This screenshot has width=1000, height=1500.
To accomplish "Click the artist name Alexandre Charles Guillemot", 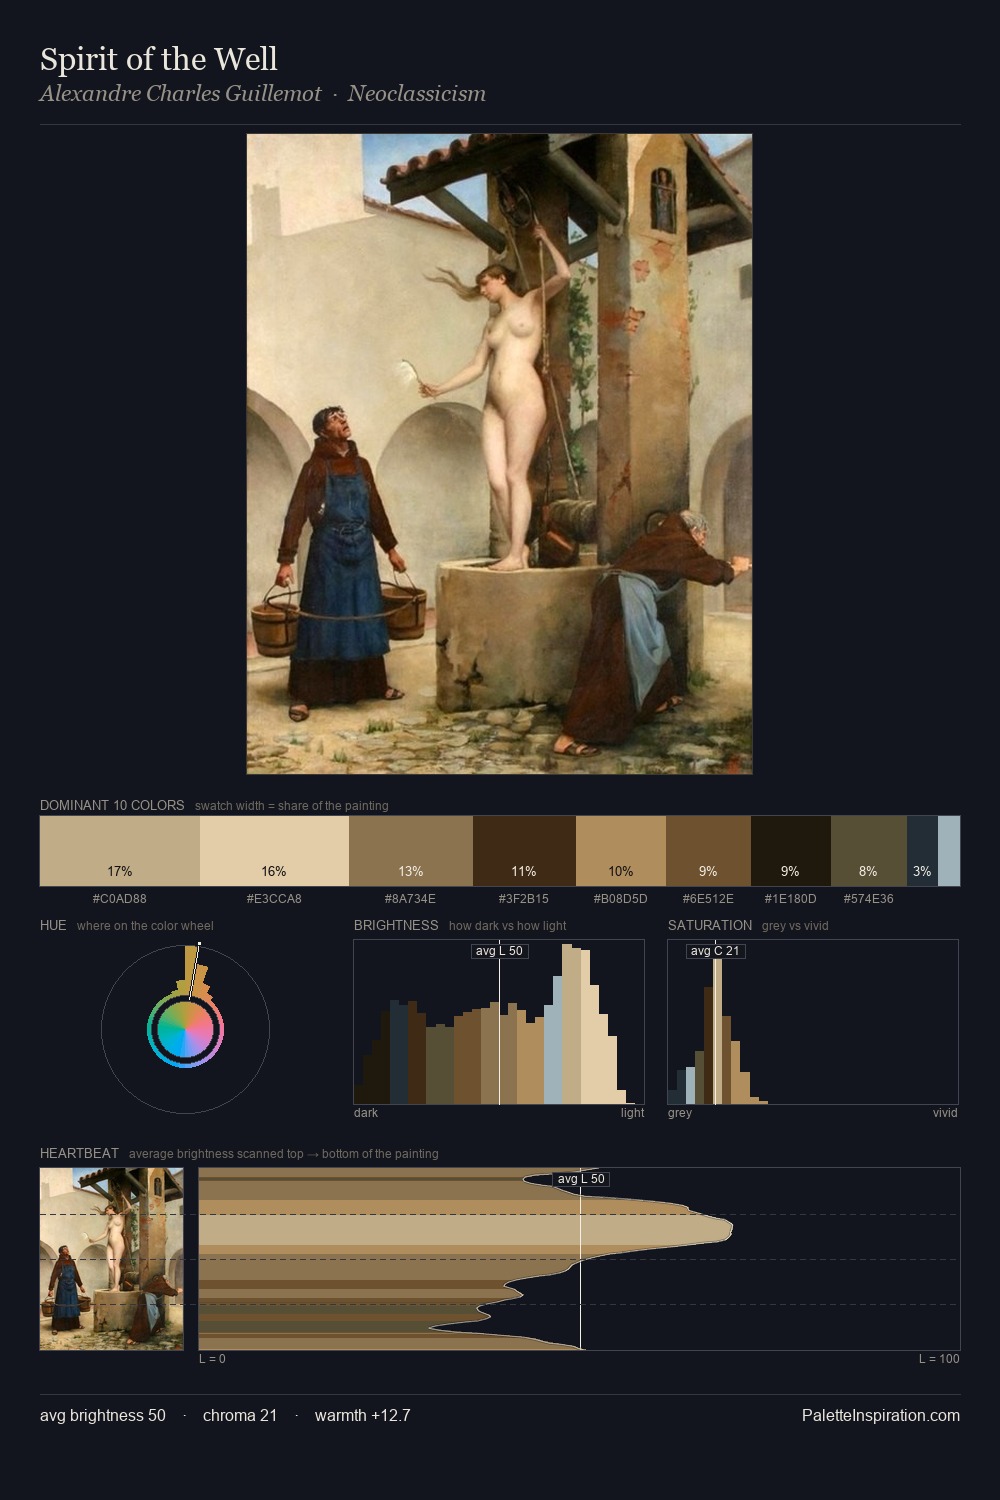I will (181, 94).
